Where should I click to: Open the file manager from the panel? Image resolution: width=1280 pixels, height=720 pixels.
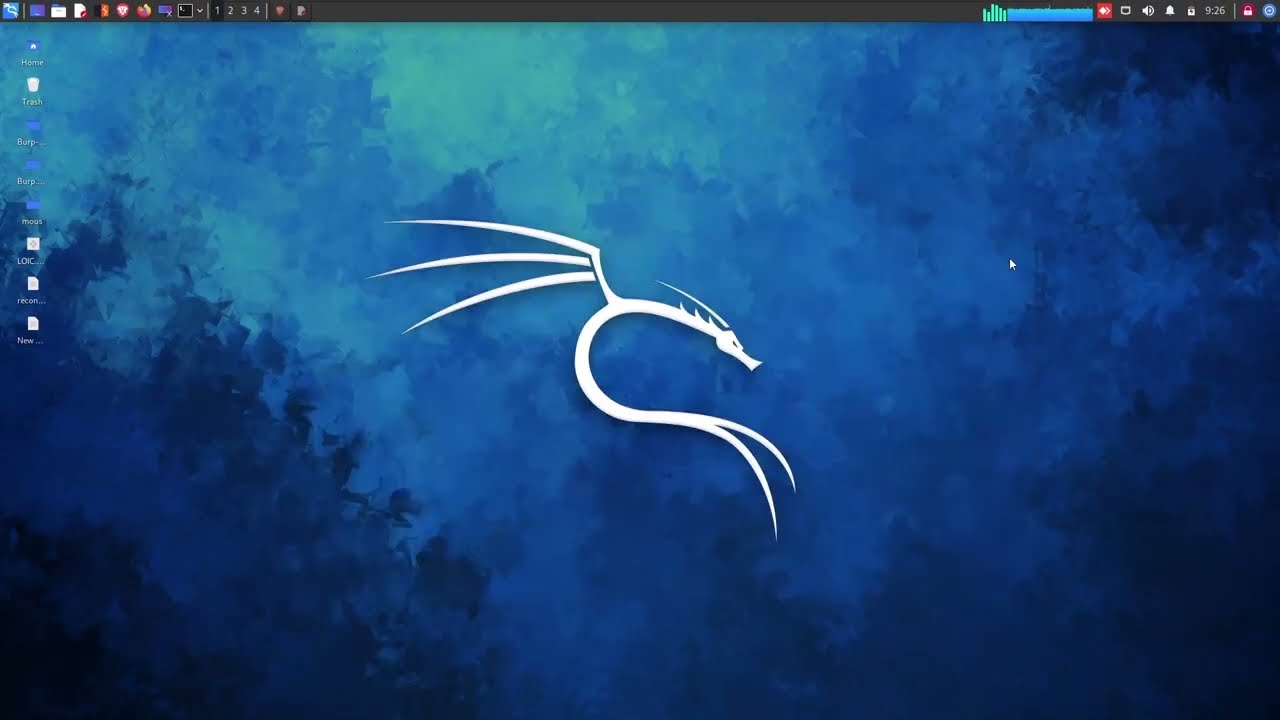(x=59, y=11)
